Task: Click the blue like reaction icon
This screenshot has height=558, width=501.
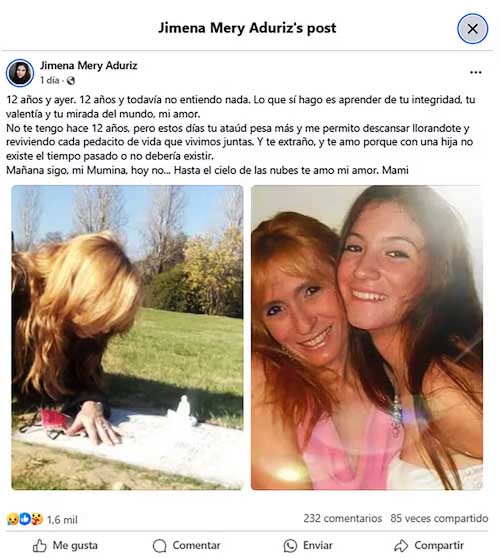Action: (24, 519)
